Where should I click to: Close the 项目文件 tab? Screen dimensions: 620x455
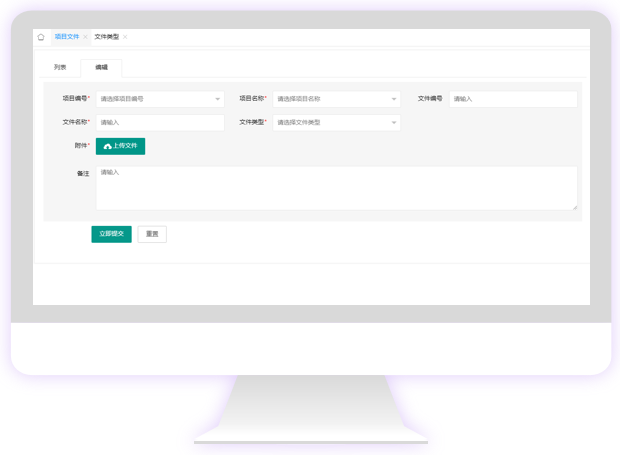[x=85, y=37]
